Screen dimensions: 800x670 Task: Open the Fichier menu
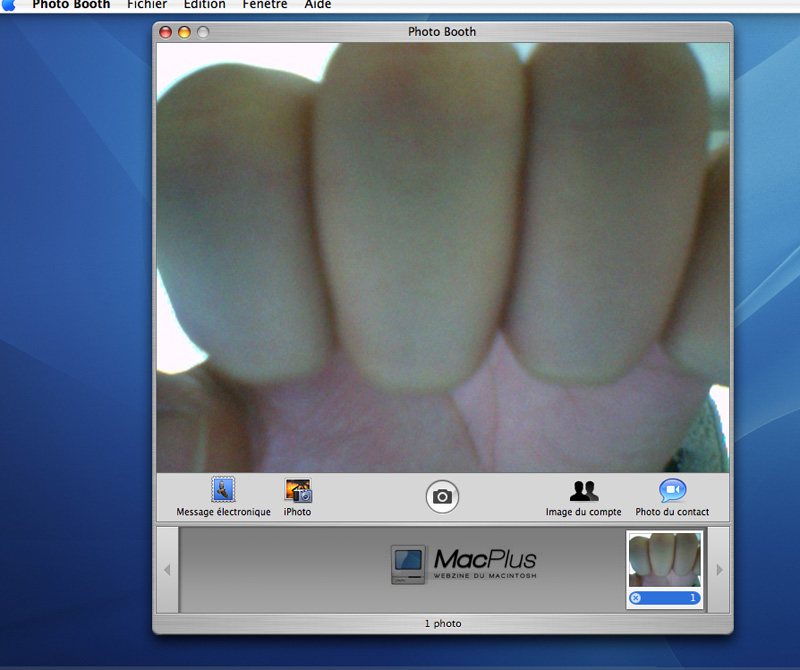point(147,5)
